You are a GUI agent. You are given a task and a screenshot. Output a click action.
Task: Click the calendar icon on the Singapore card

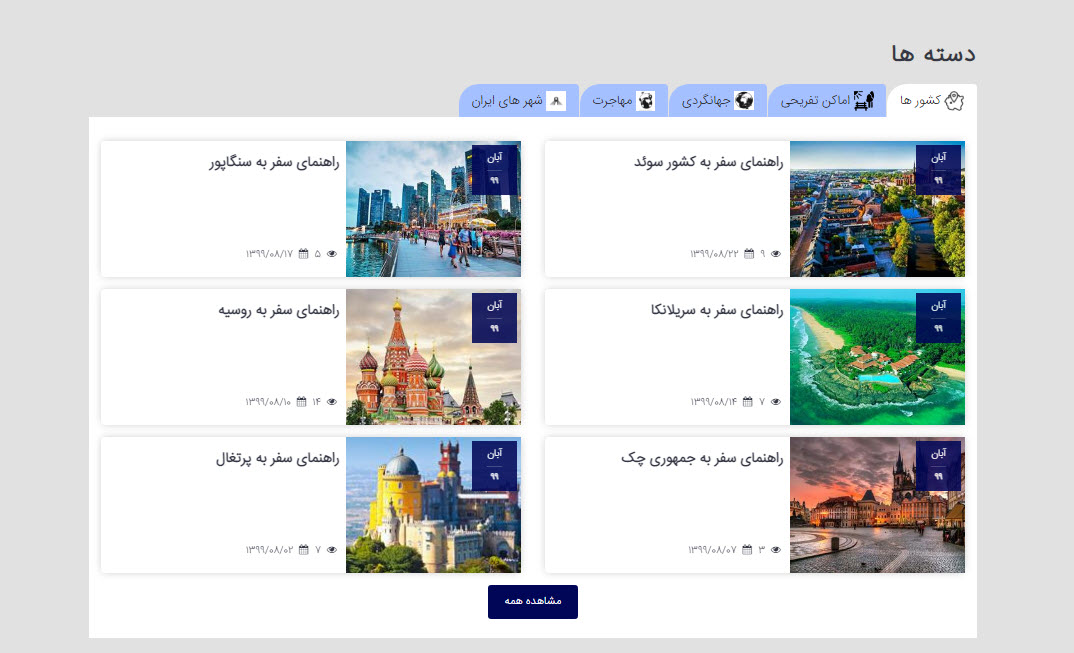tap(304, 254)
